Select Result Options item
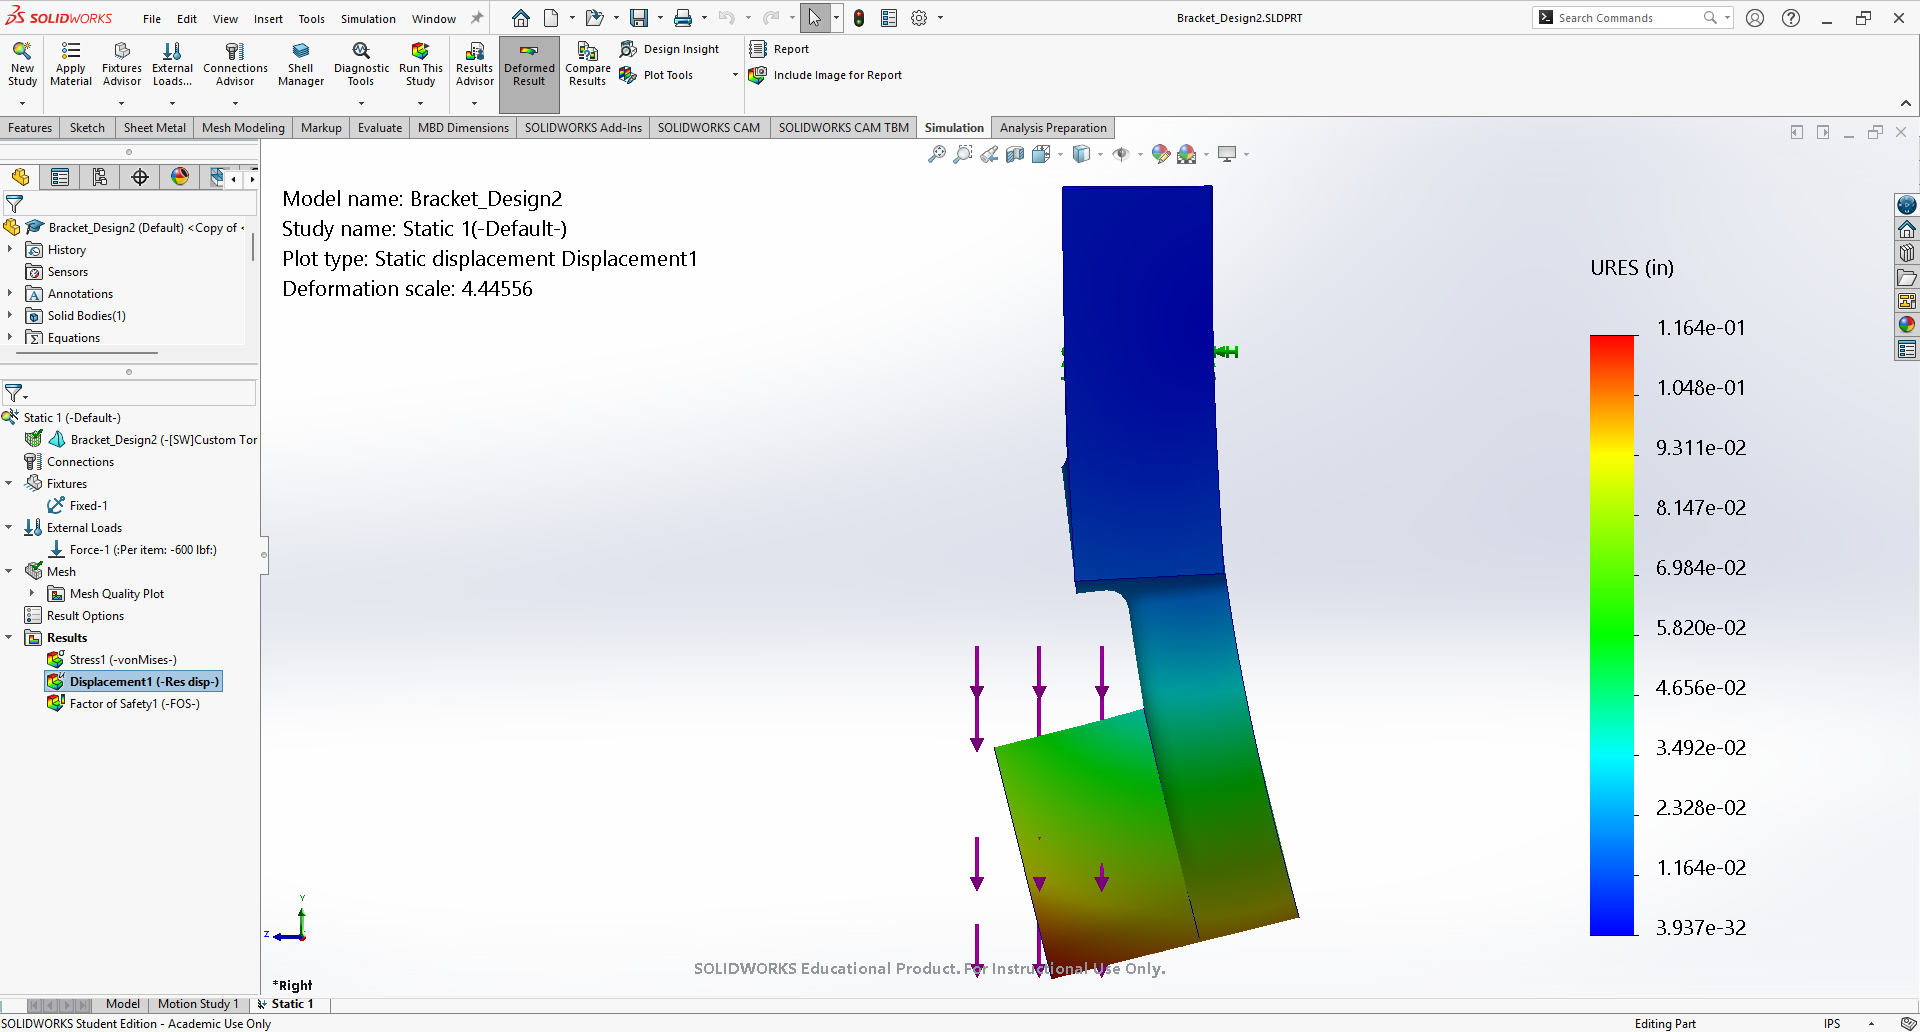This screenshot has width=1920, height=1032. pyautogui.click(x=74, y=616)
